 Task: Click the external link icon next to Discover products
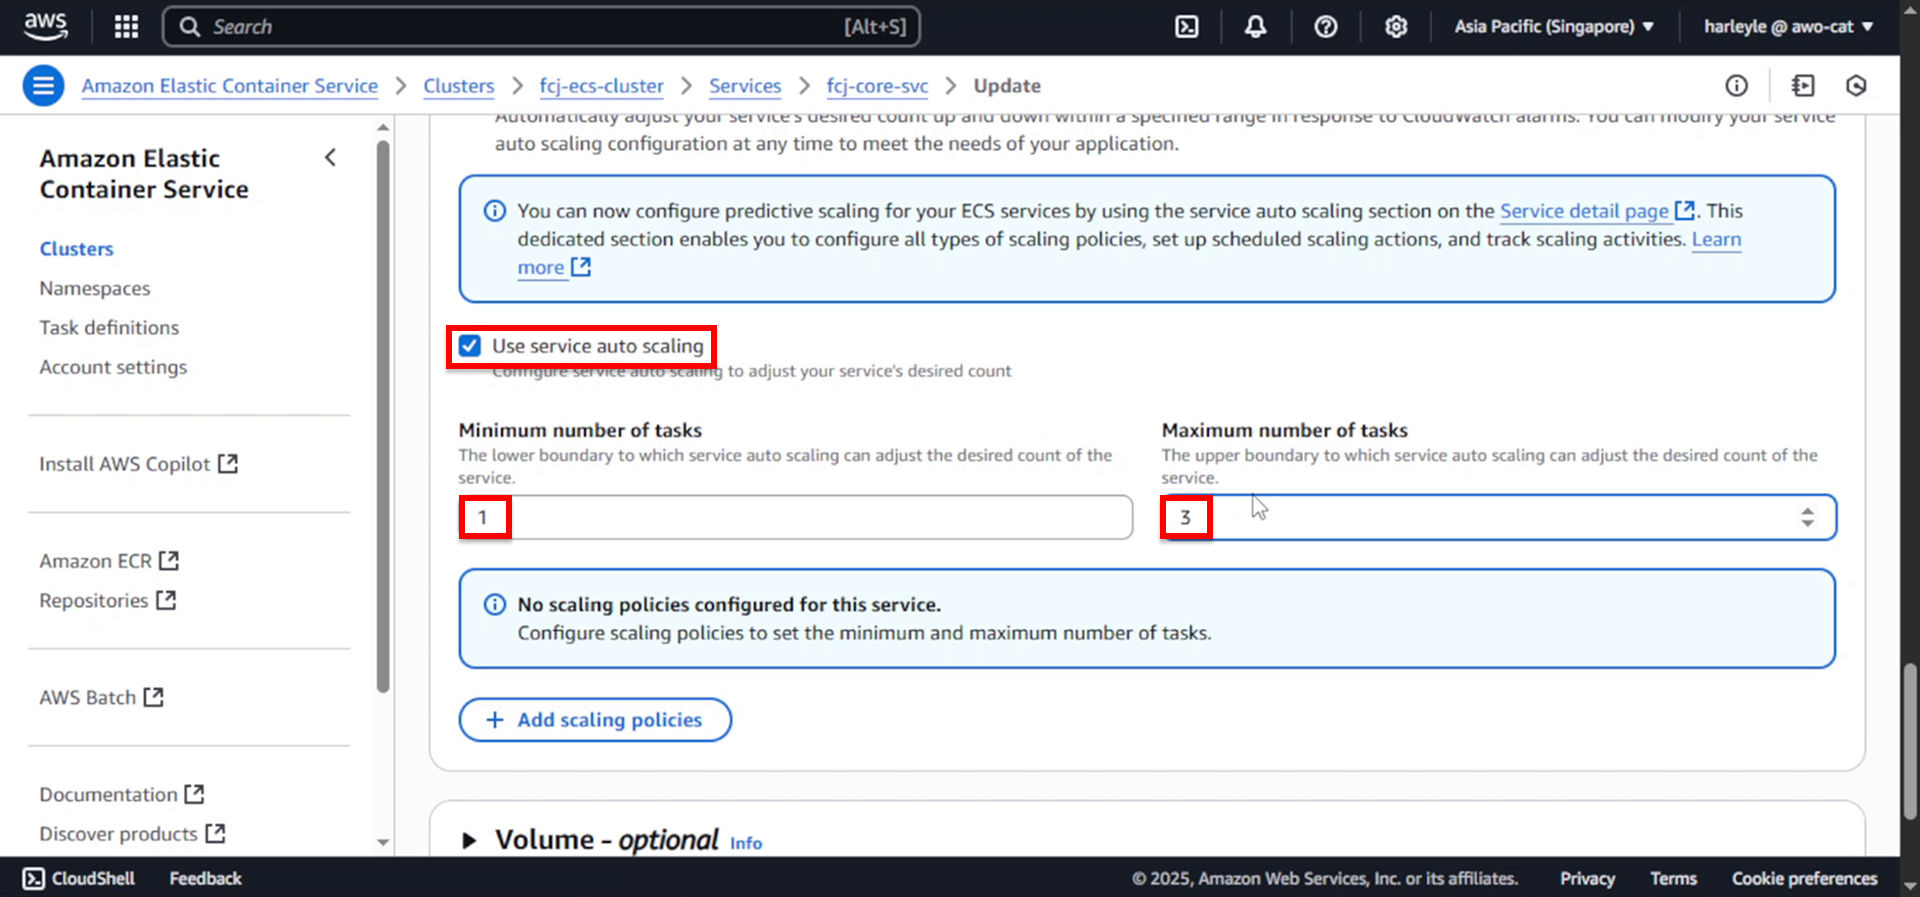(x=215, y=833)
